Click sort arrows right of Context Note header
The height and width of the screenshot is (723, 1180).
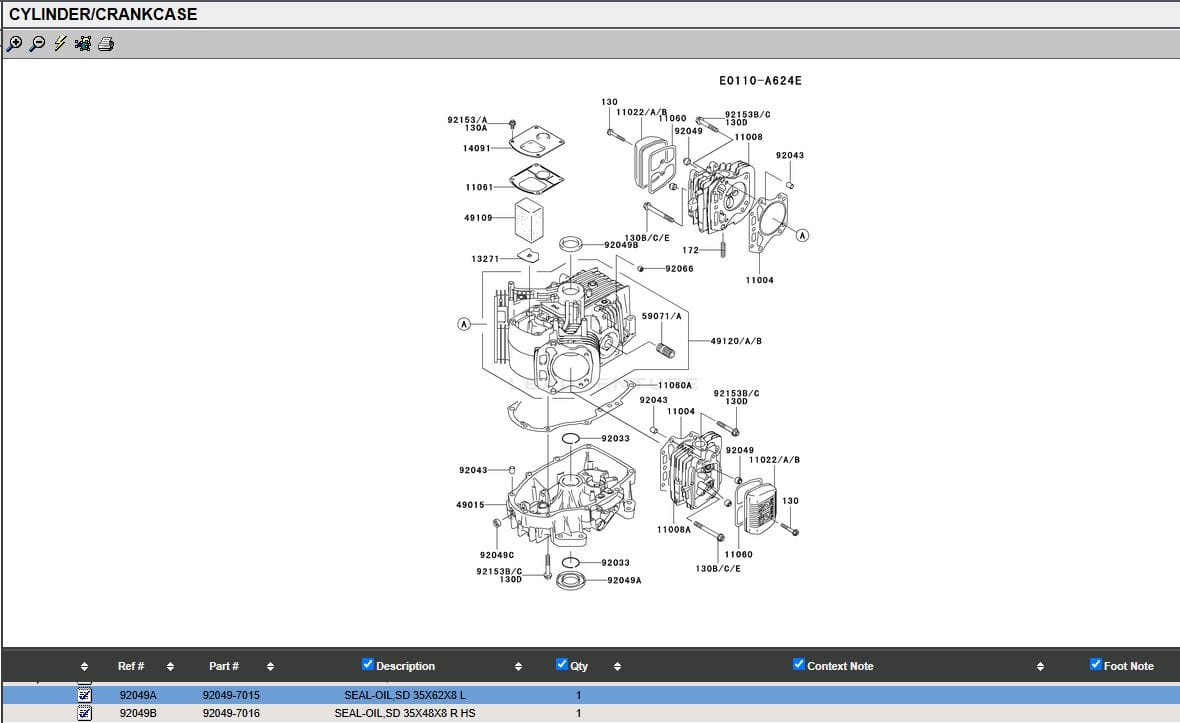point(1040,667)
